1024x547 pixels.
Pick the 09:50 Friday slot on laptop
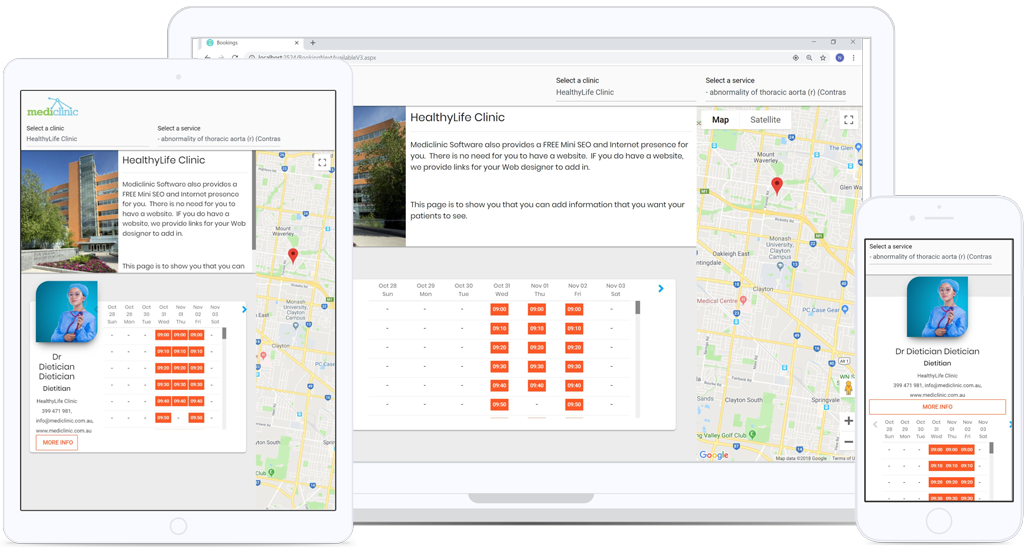coord(574,405)
